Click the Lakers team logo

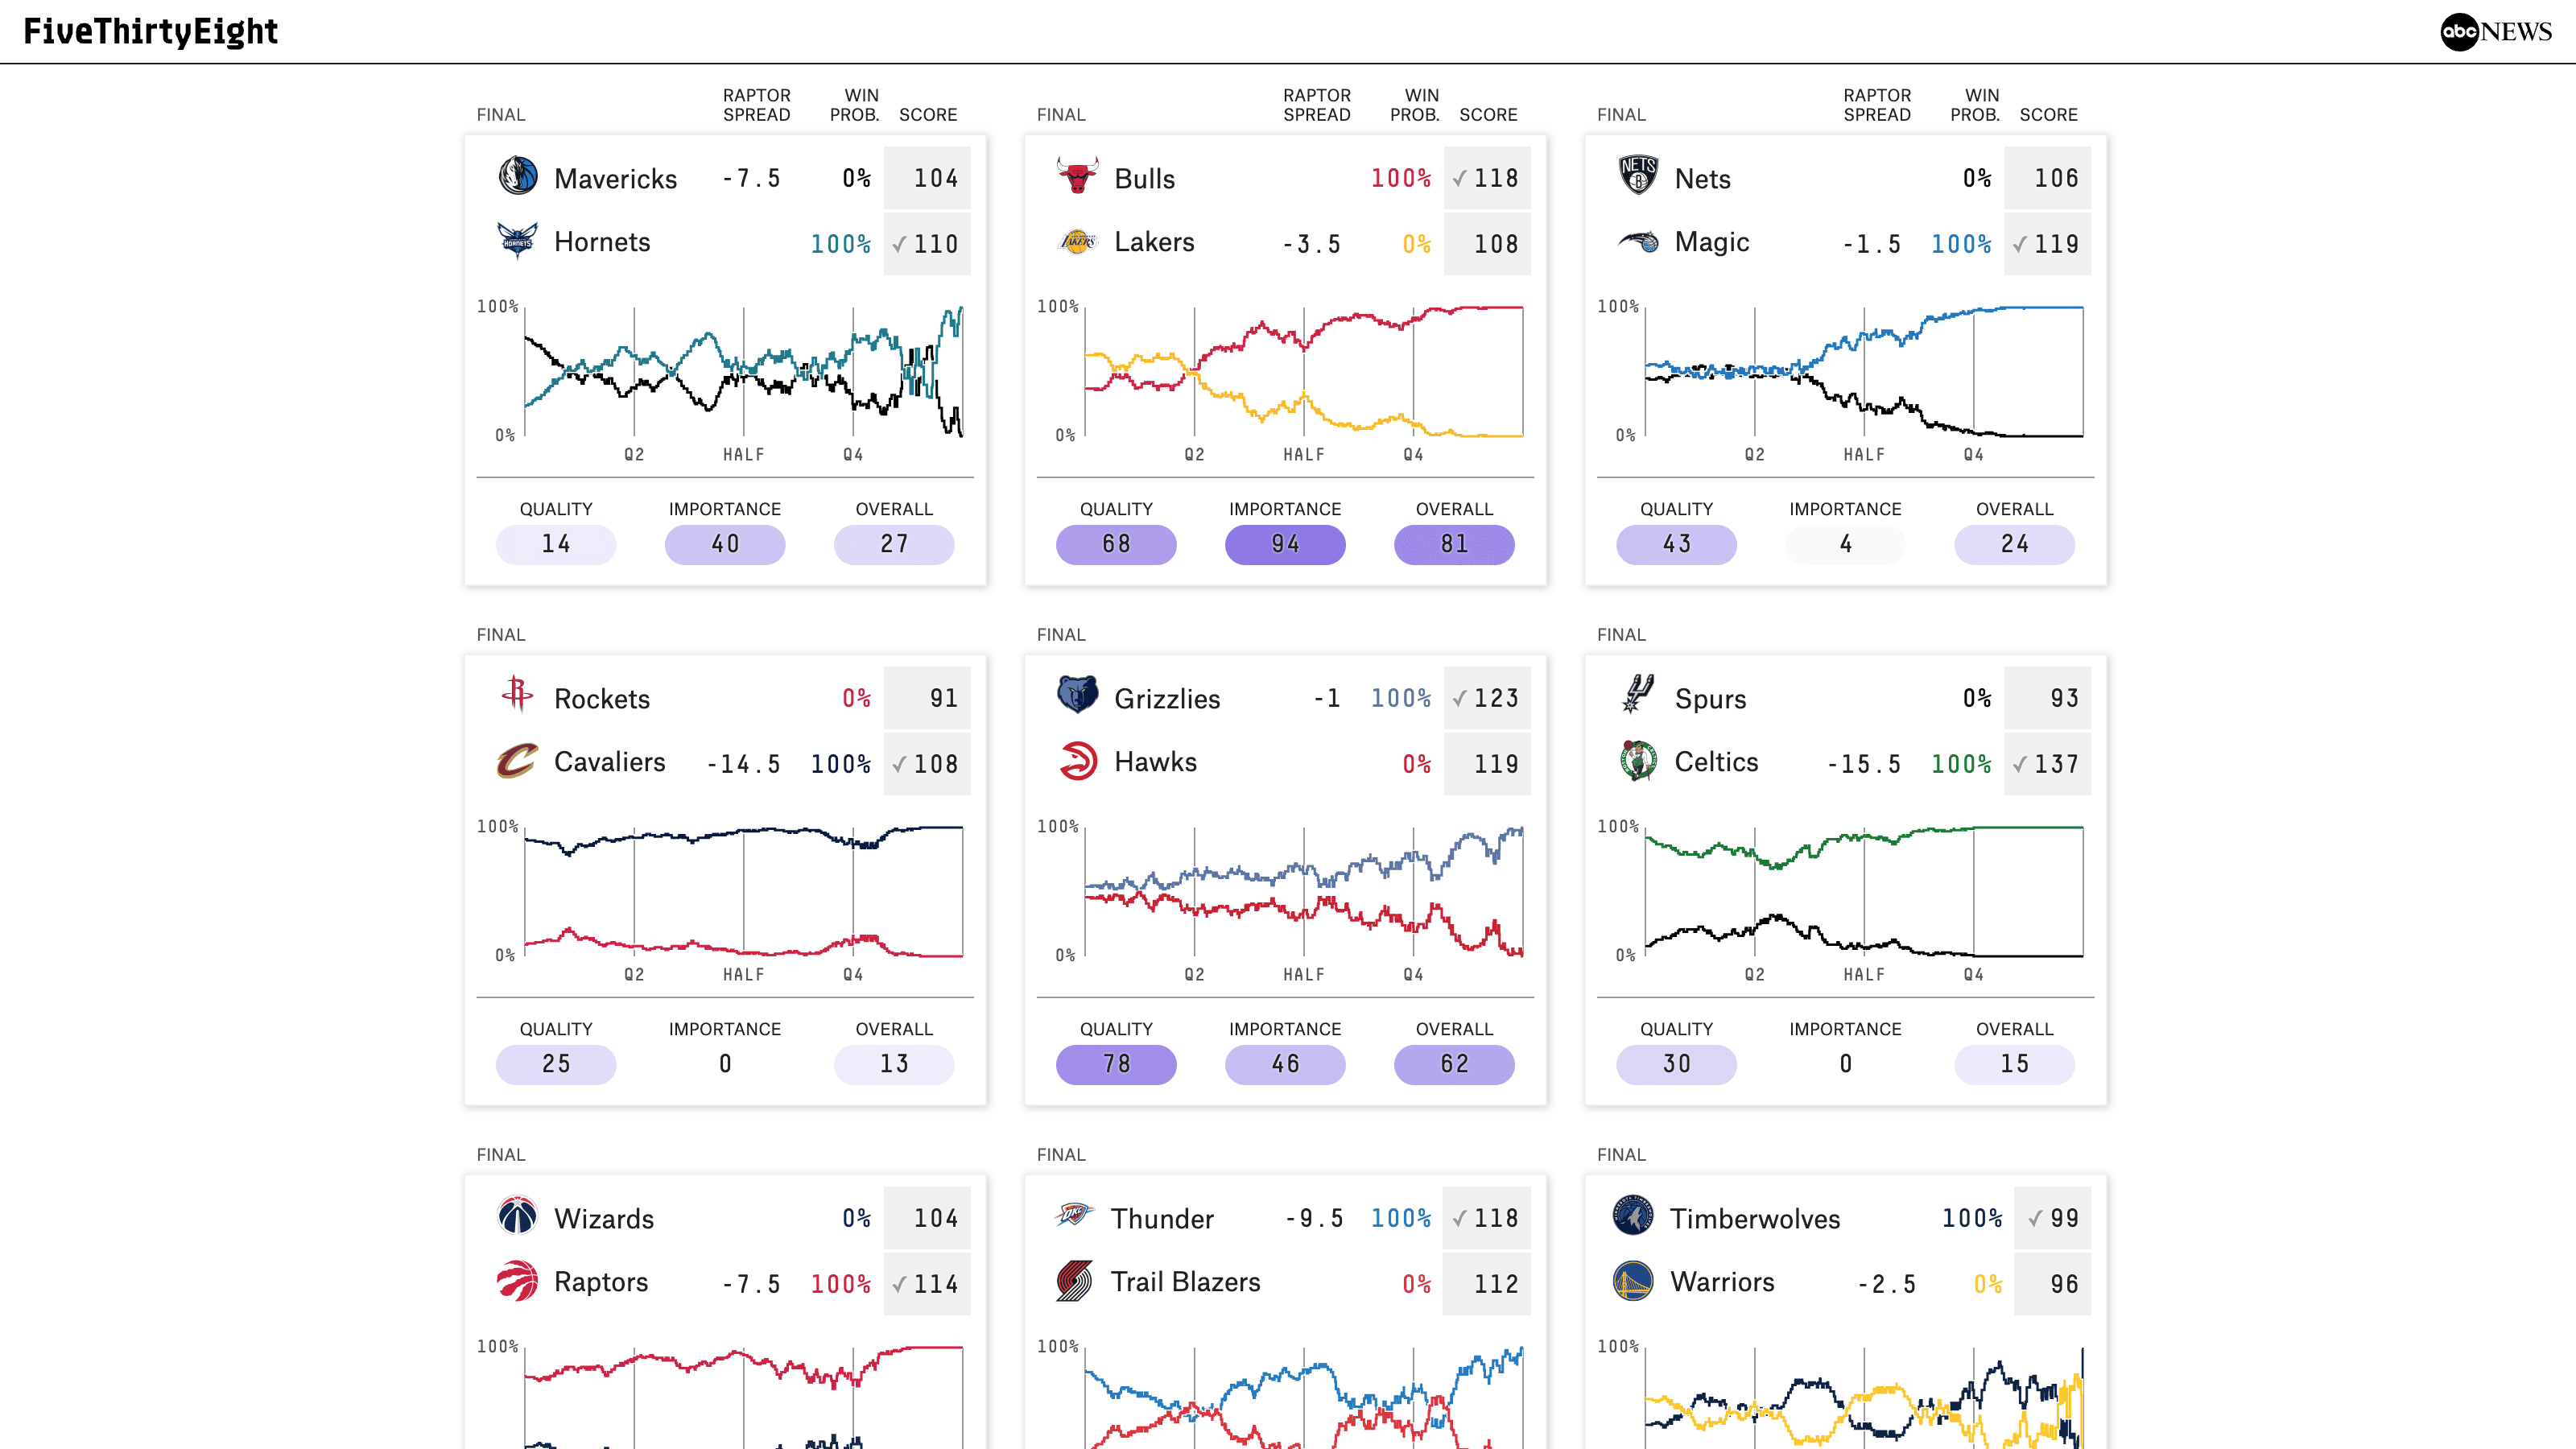[x=1077, y=242]
